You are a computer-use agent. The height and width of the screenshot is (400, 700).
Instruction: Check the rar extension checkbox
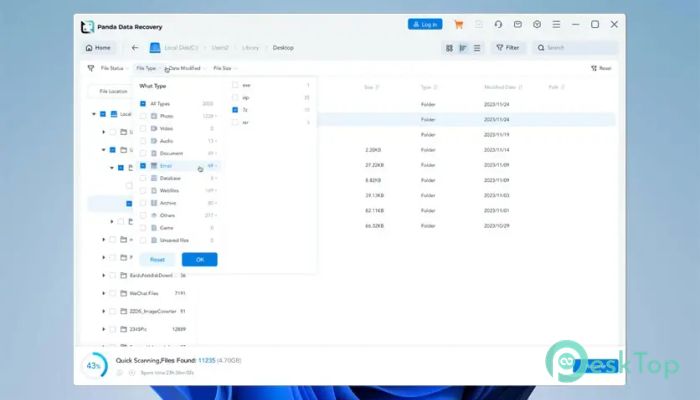pos(235,122)
